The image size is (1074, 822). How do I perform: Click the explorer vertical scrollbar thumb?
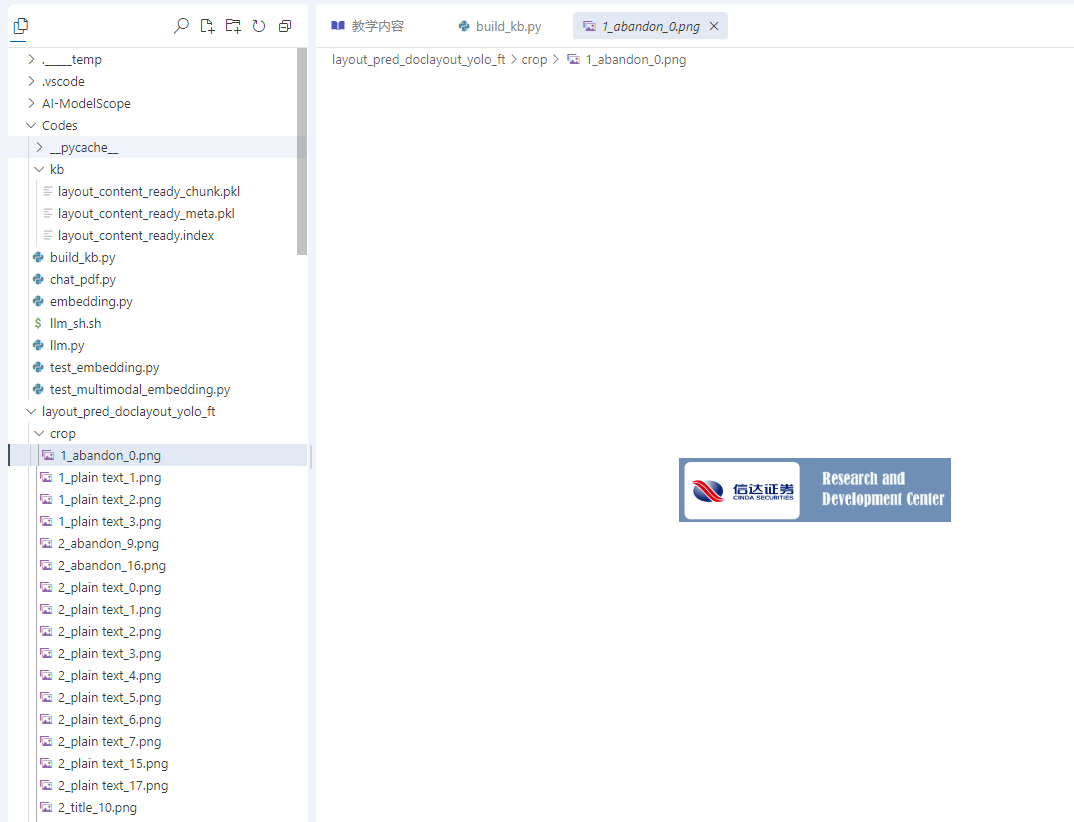point(302,151)
